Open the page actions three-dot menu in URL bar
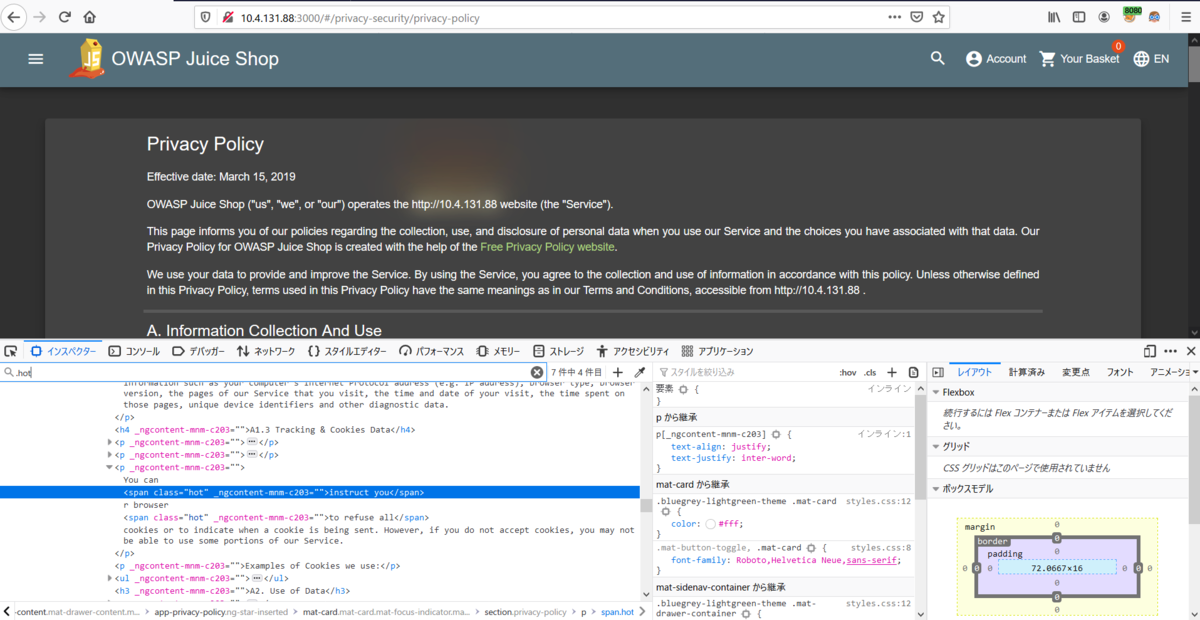Screen dimensions: 1200x620 click(895, 17)
